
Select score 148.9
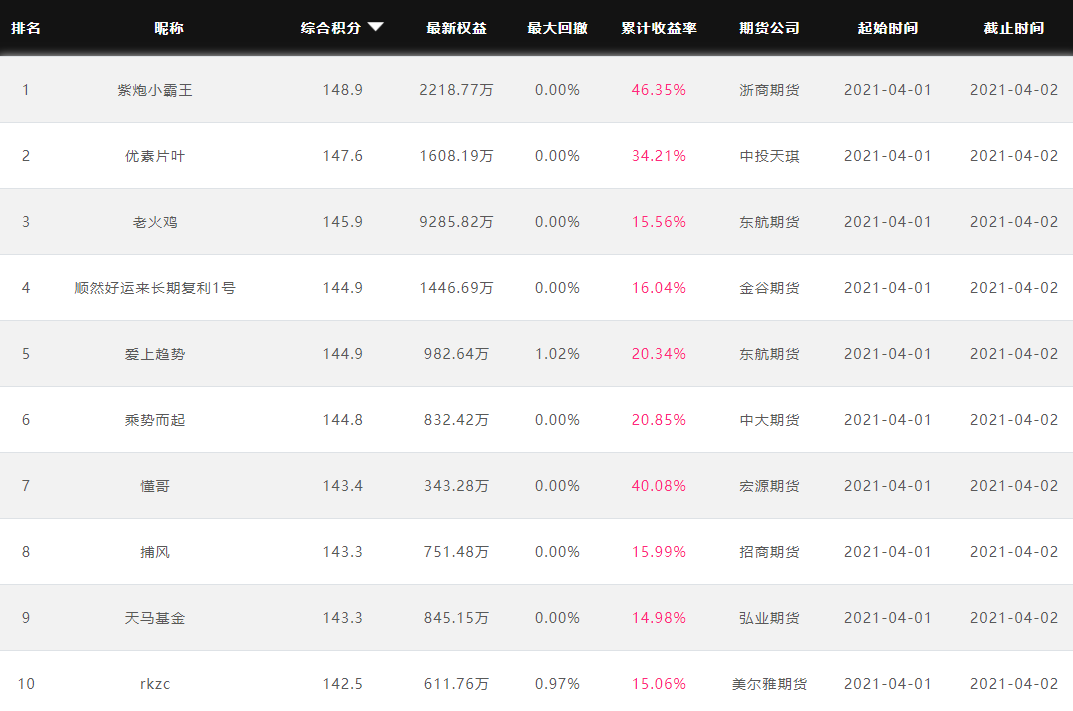pyautogui.click(x=343, y=90)
